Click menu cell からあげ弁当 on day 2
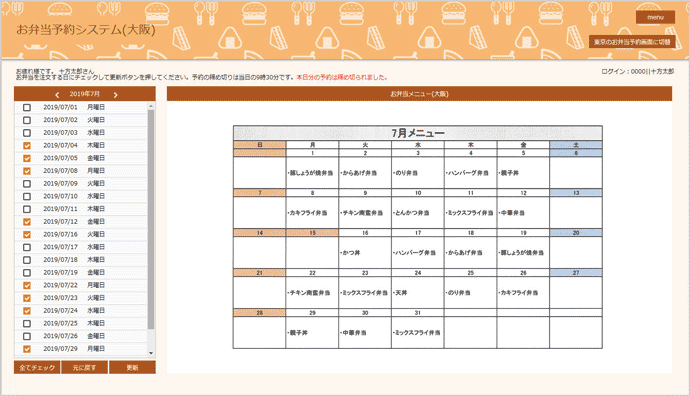 click(365, 173)
